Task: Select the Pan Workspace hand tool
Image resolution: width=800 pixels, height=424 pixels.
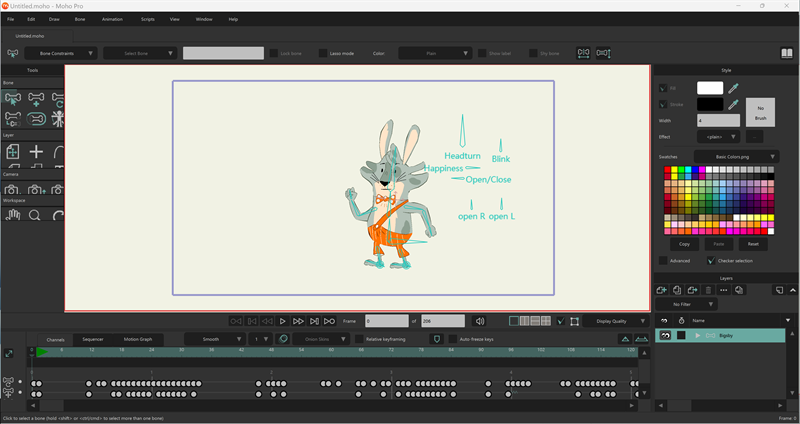Action: pos(12,215)
